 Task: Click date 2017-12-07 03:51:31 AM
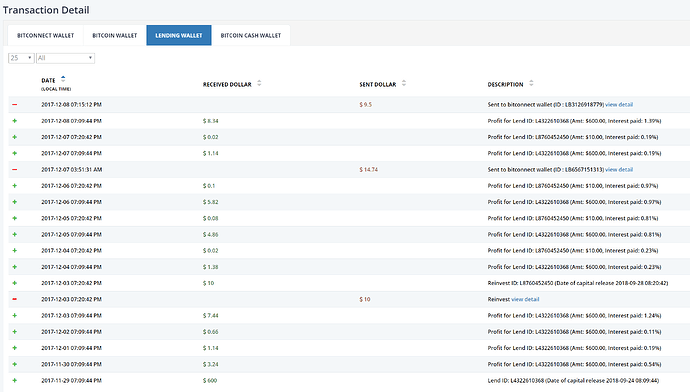pos(71,169)
